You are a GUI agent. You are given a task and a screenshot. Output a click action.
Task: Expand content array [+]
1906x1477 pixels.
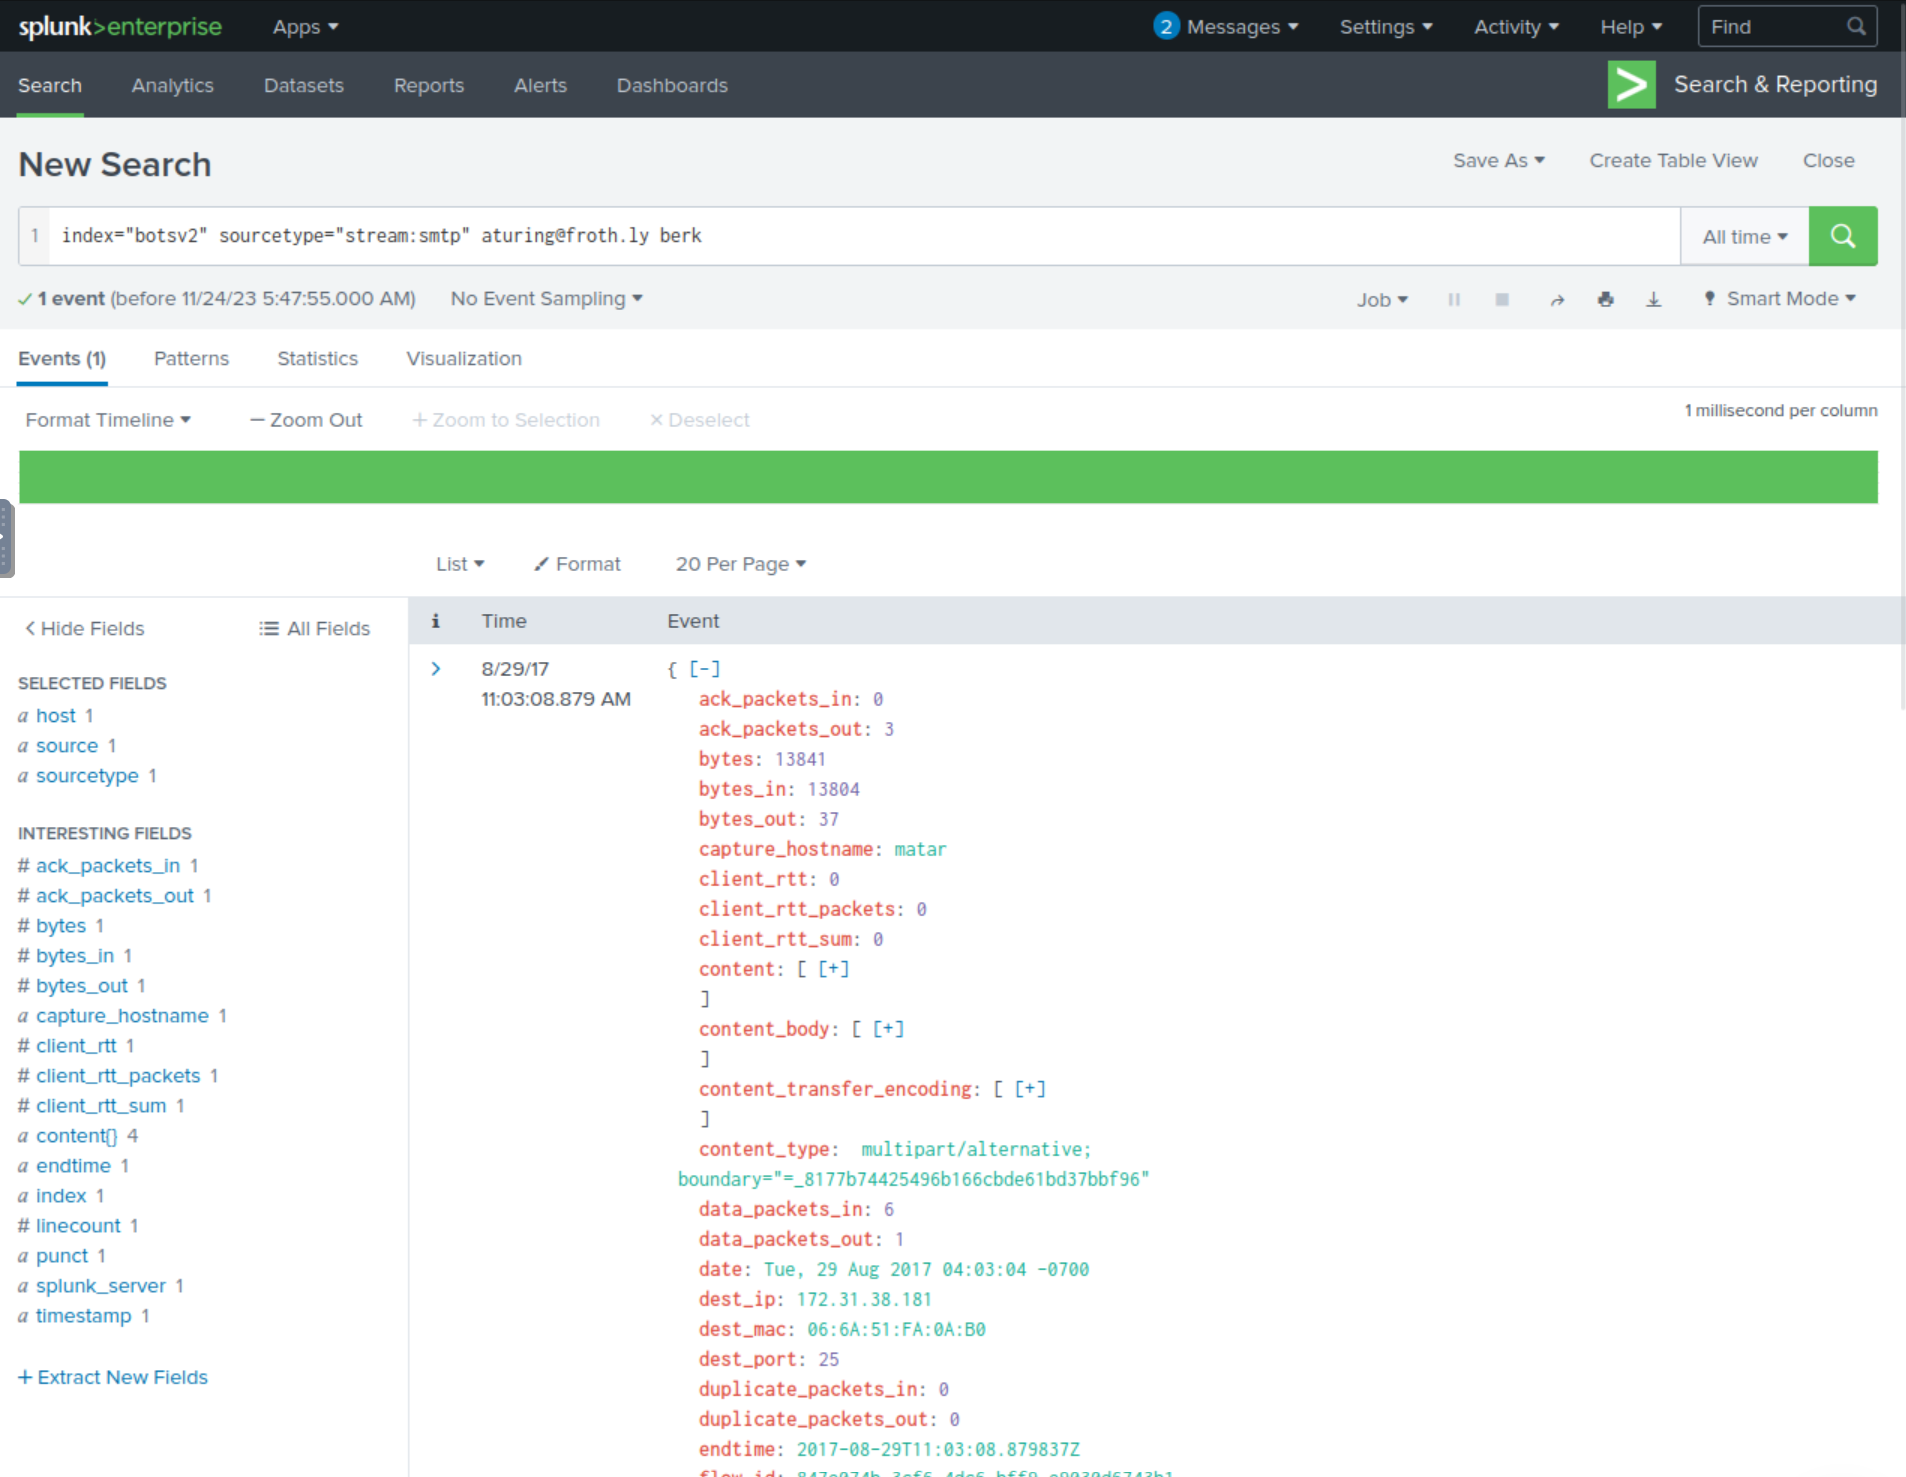point(833,969)
